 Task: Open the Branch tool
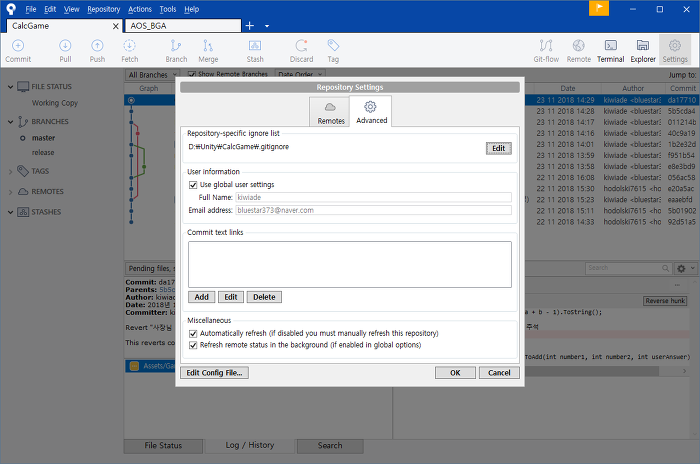pyautogui.click(x=176, y=51)
